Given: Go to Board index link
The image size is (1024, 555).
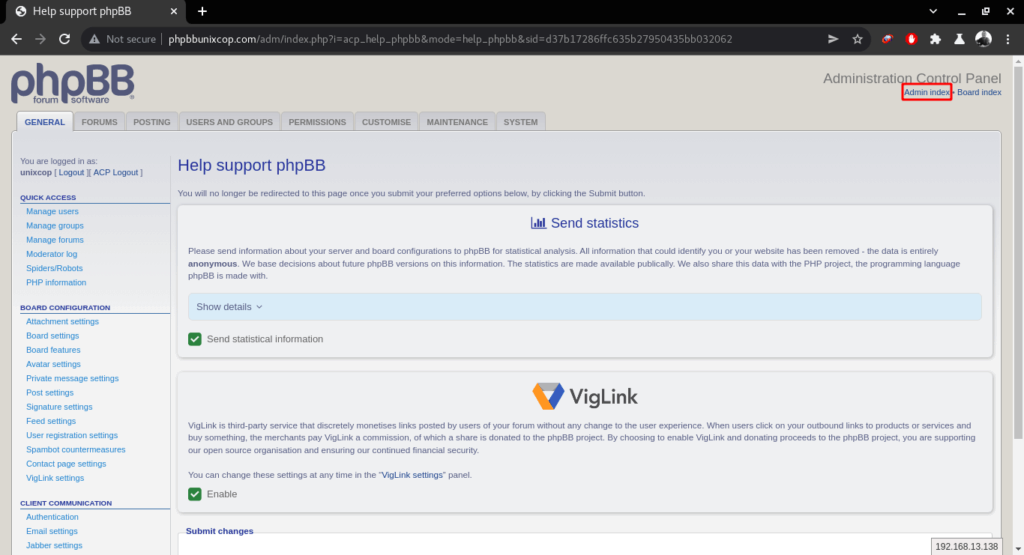Looking at the screenshot, I should click(979, 92).
